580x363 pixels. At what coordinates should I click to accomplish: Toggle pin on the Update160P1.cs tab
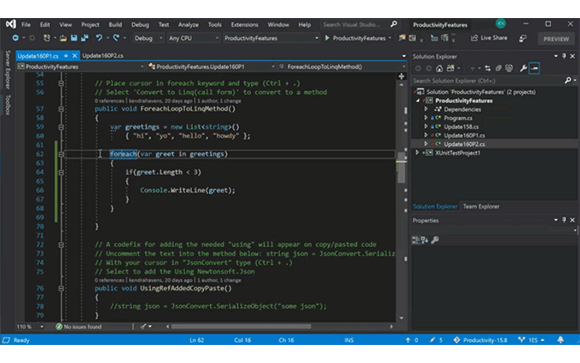click(66, 56)
